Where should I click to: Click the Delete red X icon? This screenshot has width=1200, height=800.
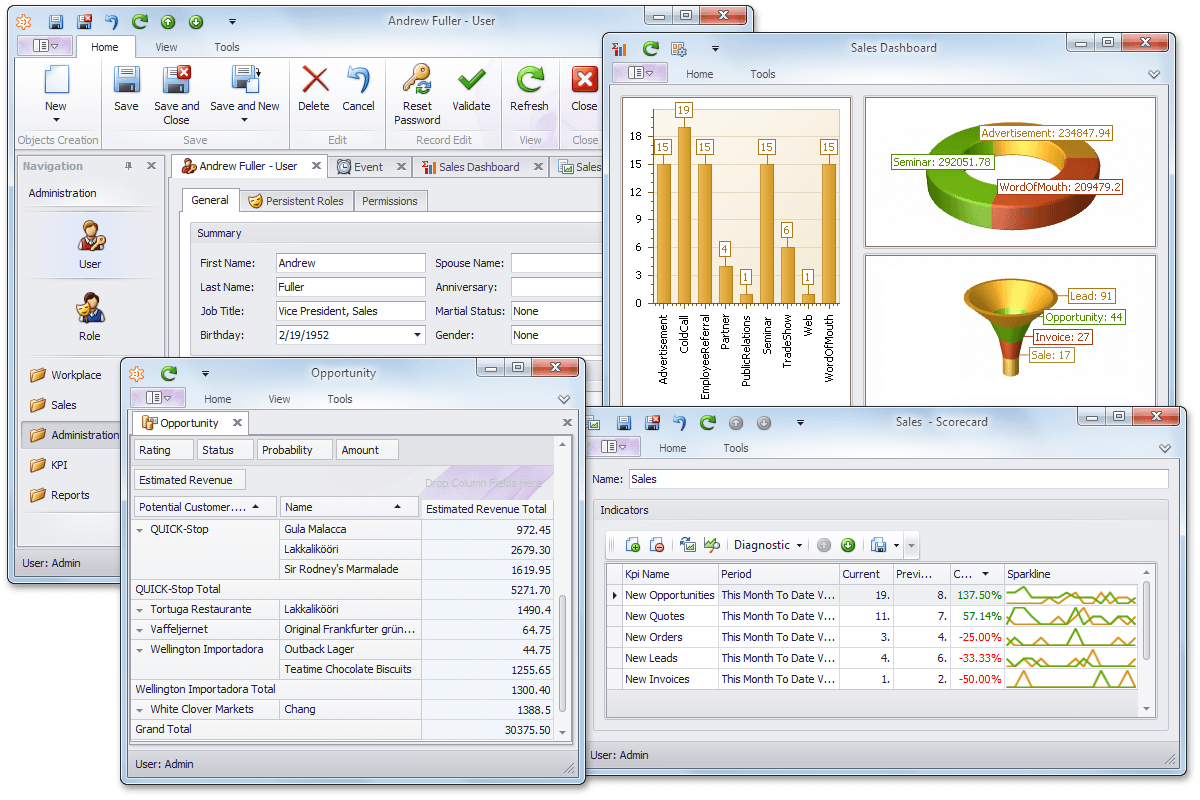(314, 81)
